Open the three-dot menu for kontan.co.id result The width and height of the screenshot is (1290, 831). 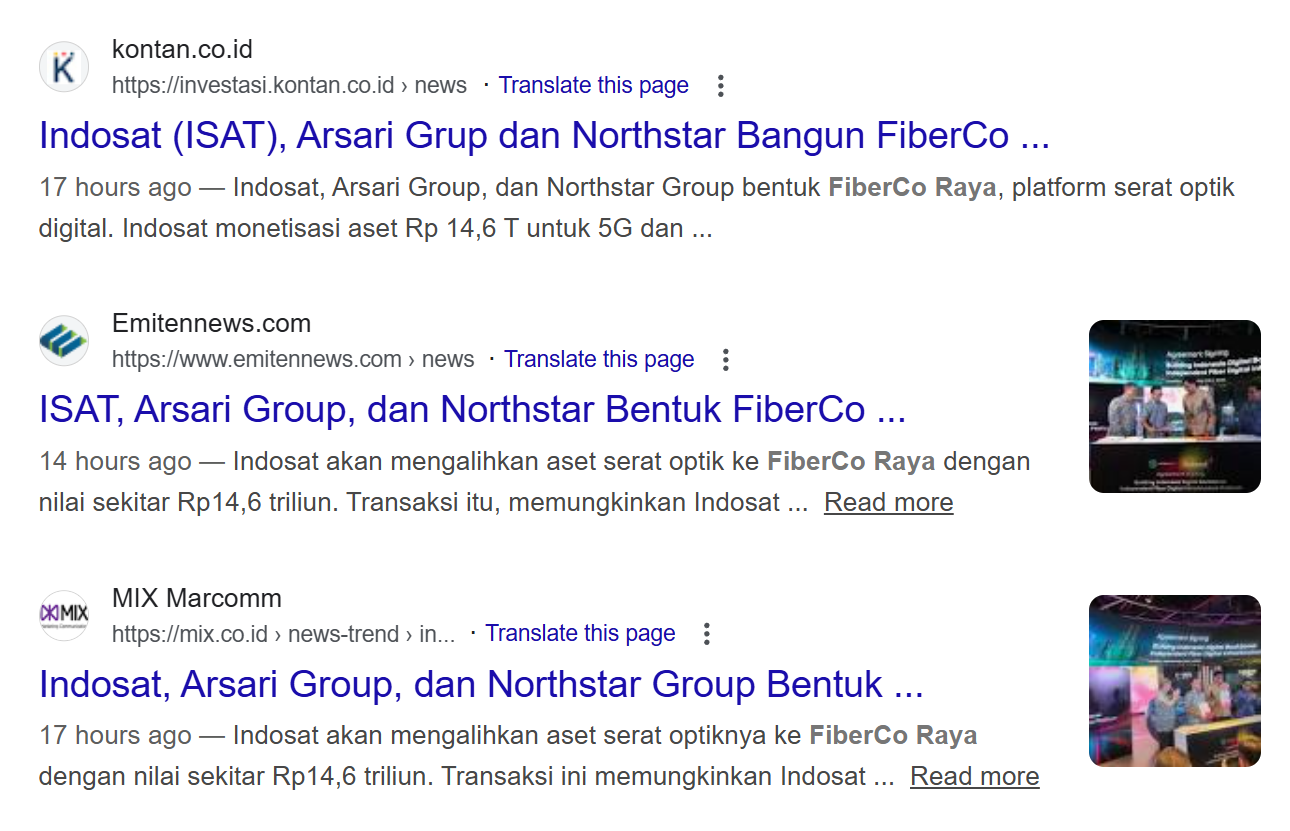(720, 86)
